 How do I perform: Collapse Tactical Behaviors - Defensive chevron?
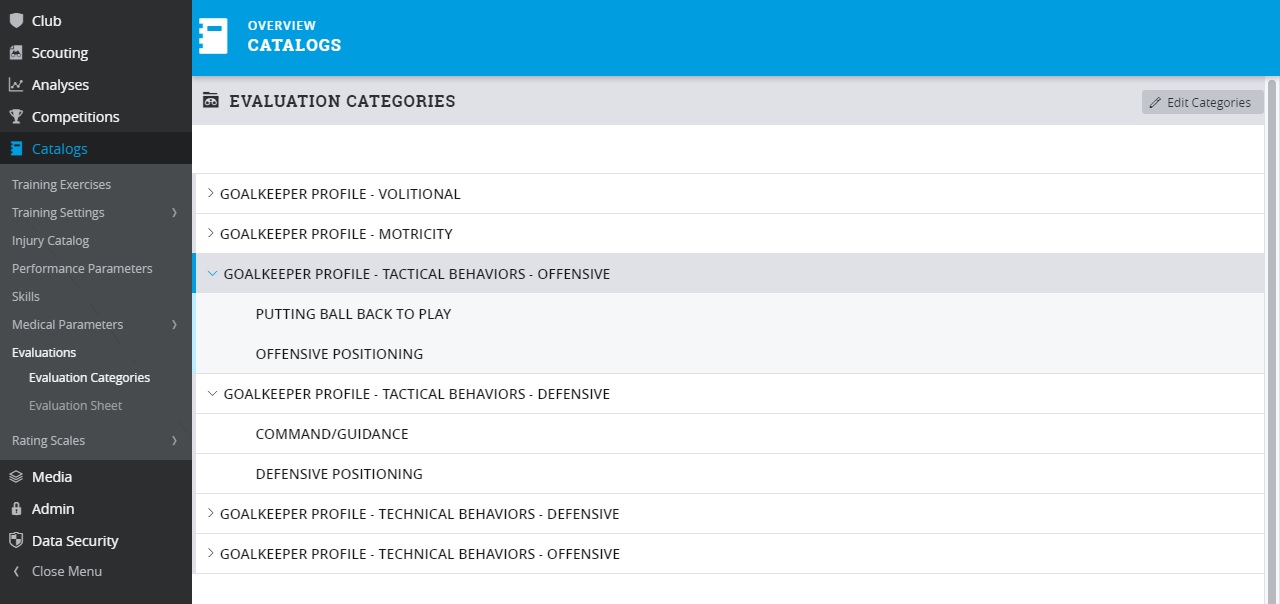point(212,393)
